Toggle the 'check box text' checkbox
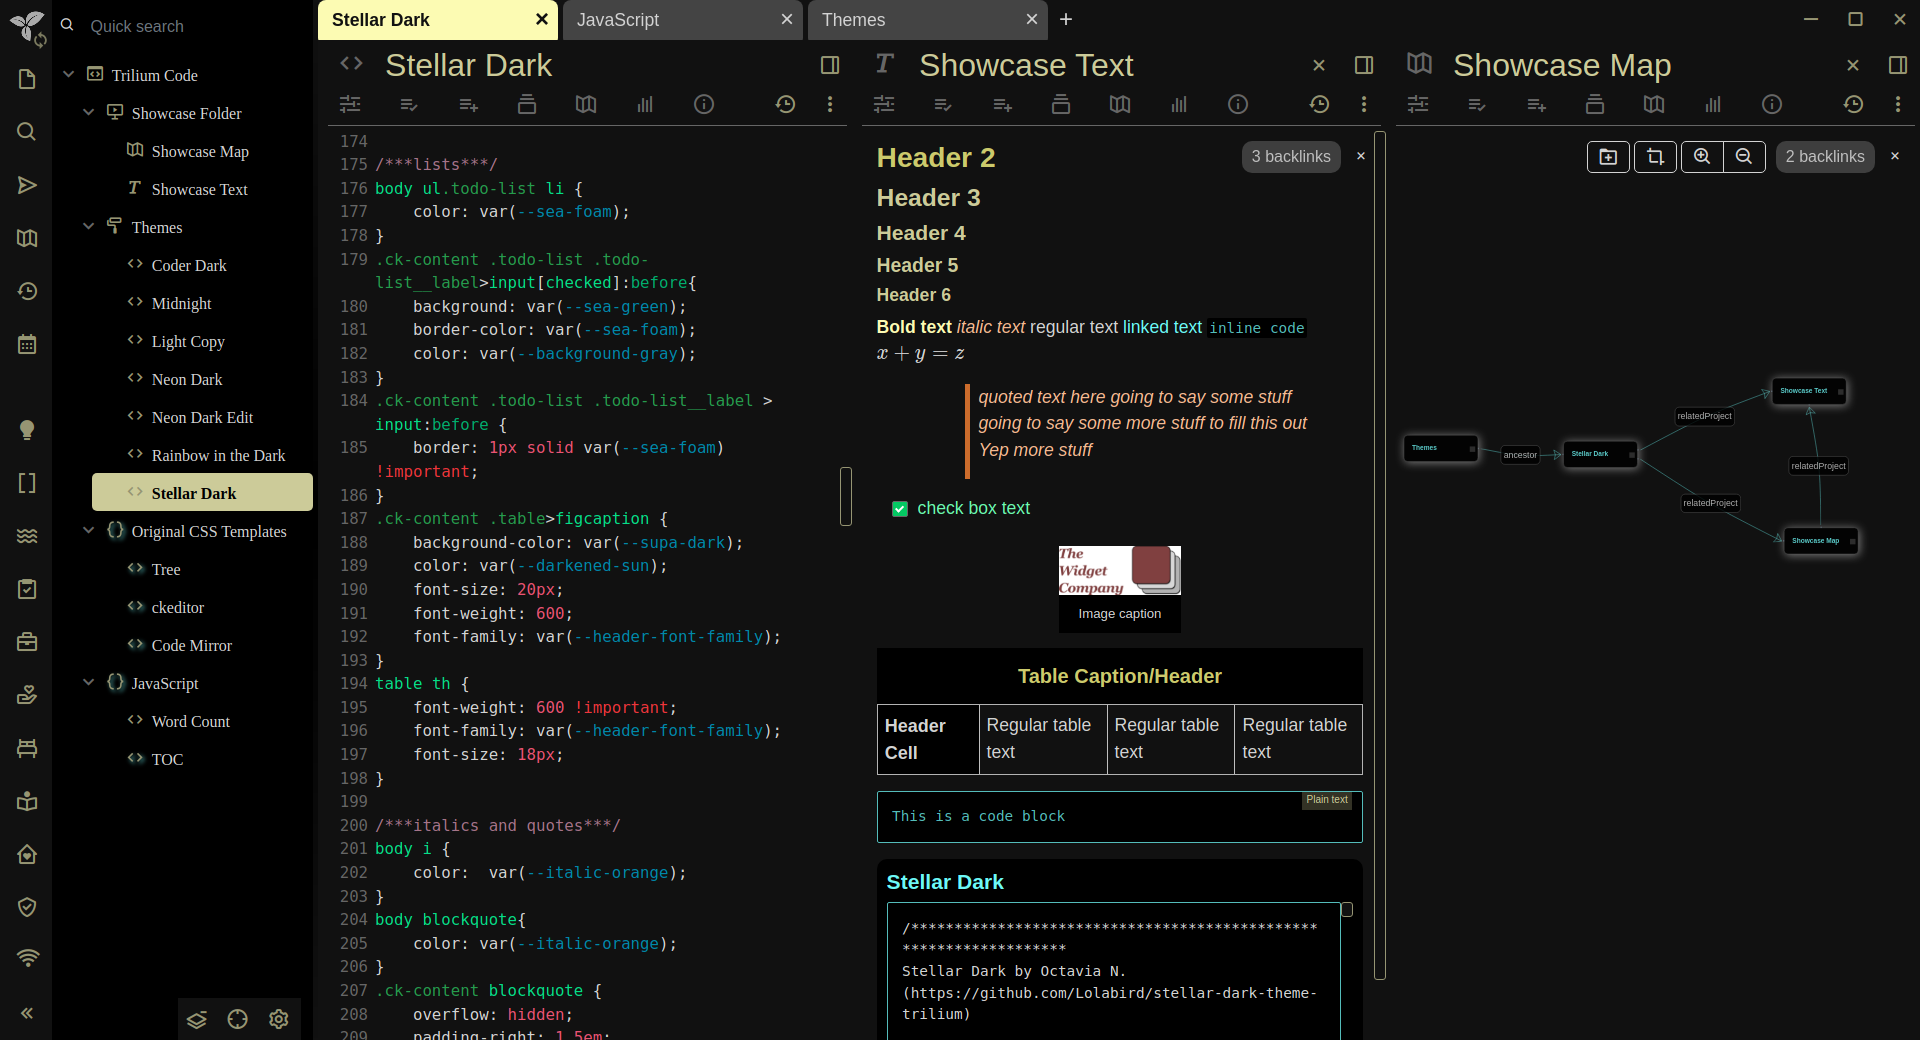1920x1040 pixels. tap(900, 508)
